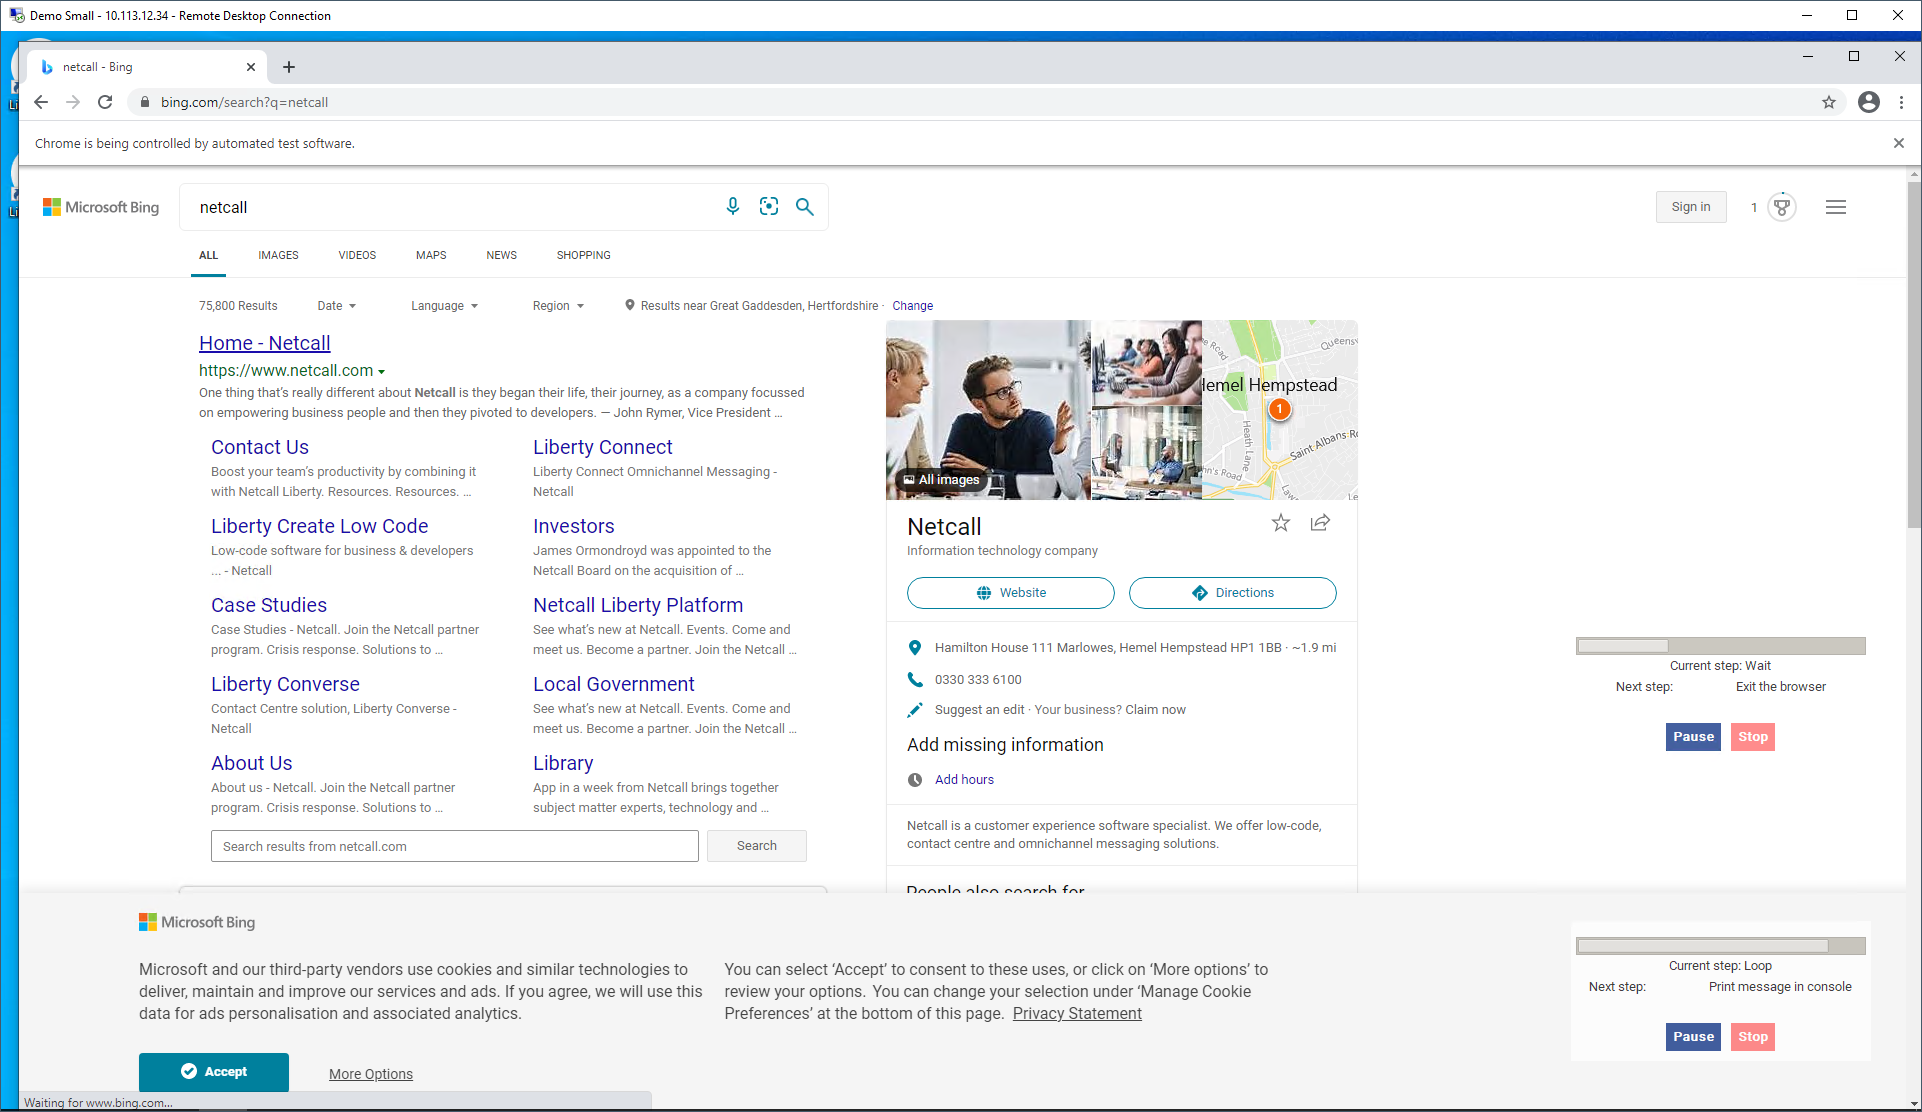This screenshot has width=1922, height=1112.
Task: Bookmark page with the star icon
Action: (x=1829, y=102)
